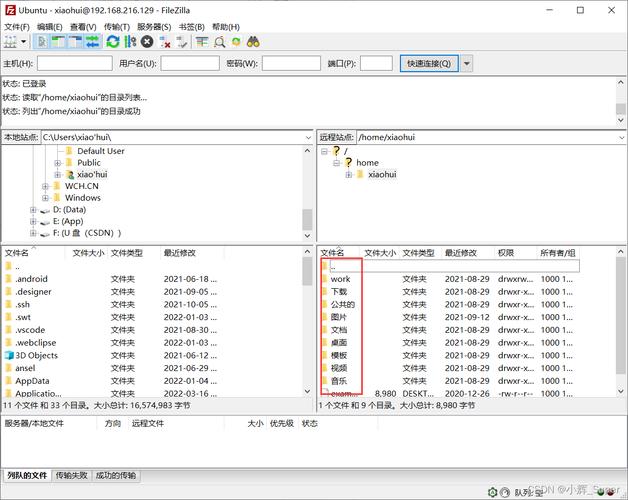The height and width of the screenshot is (500, 628).
Task: Open the 文件(F) menu
Action: 17,27
